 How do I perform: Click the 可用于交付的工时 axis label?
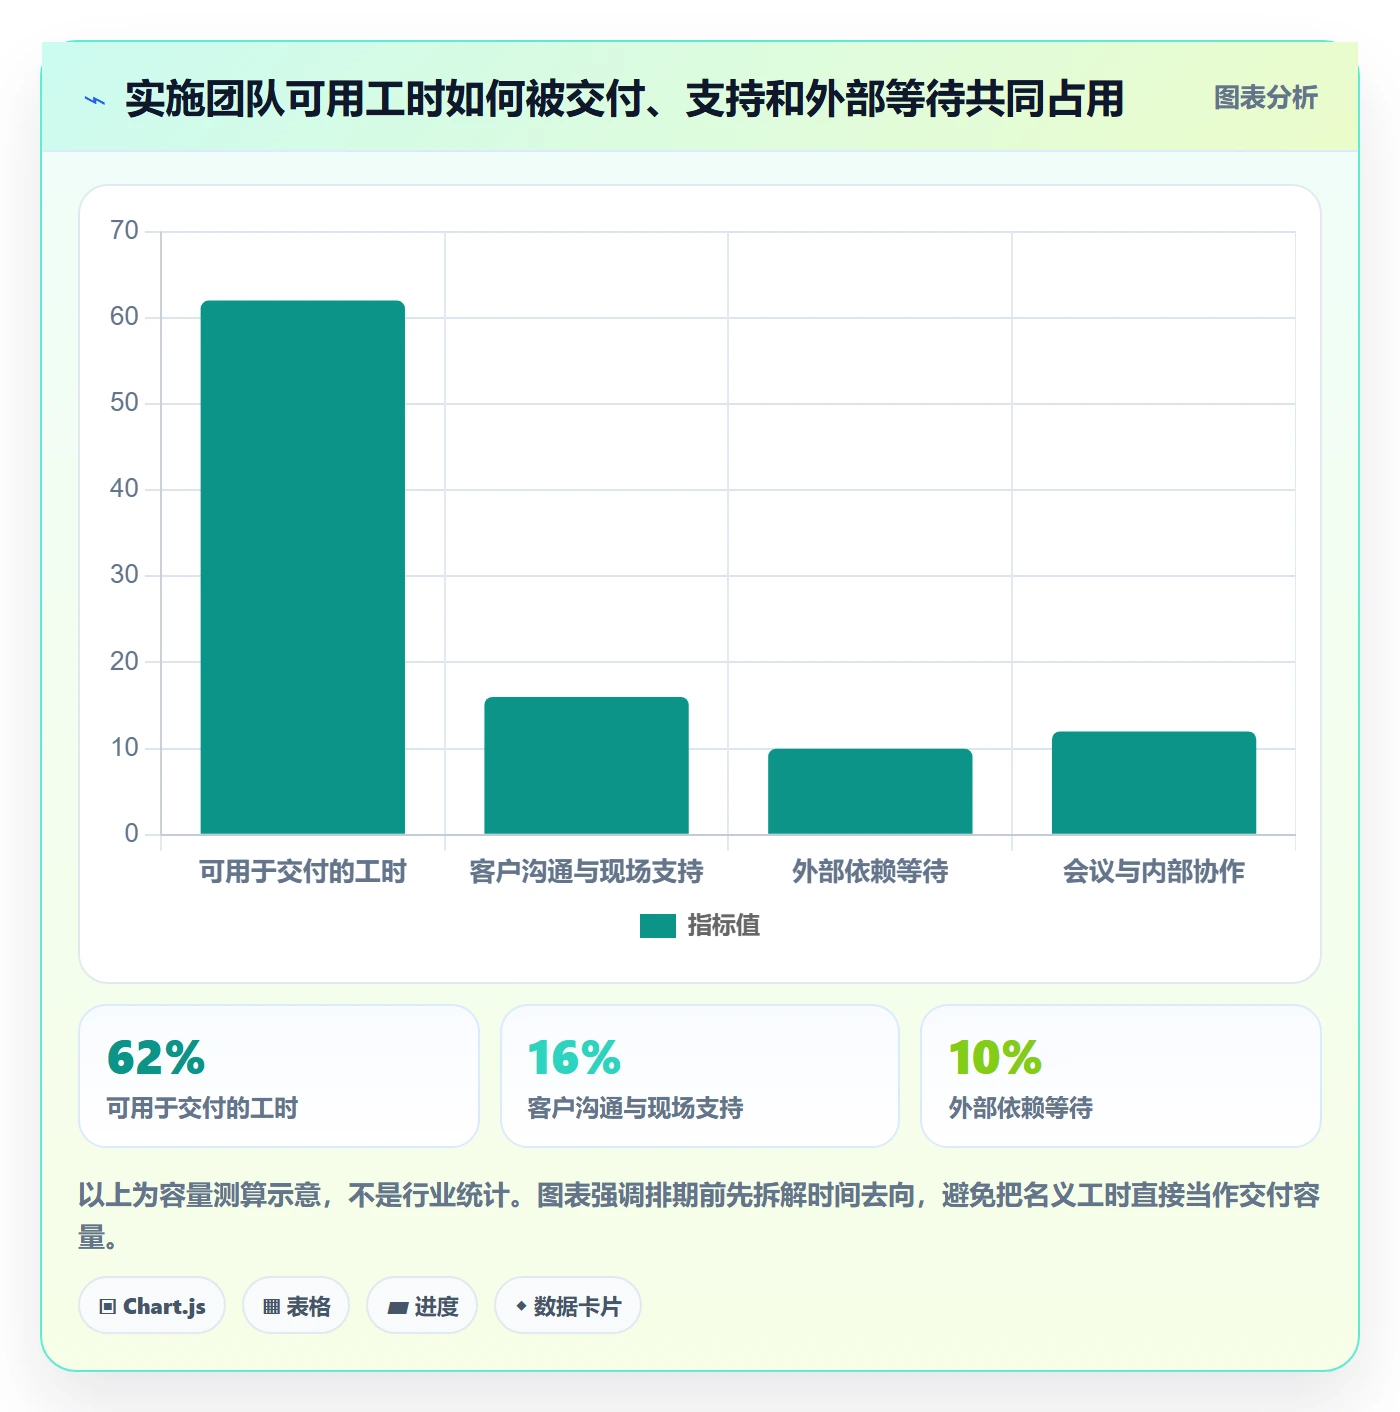pyautogui.click(x=303, y=872)
